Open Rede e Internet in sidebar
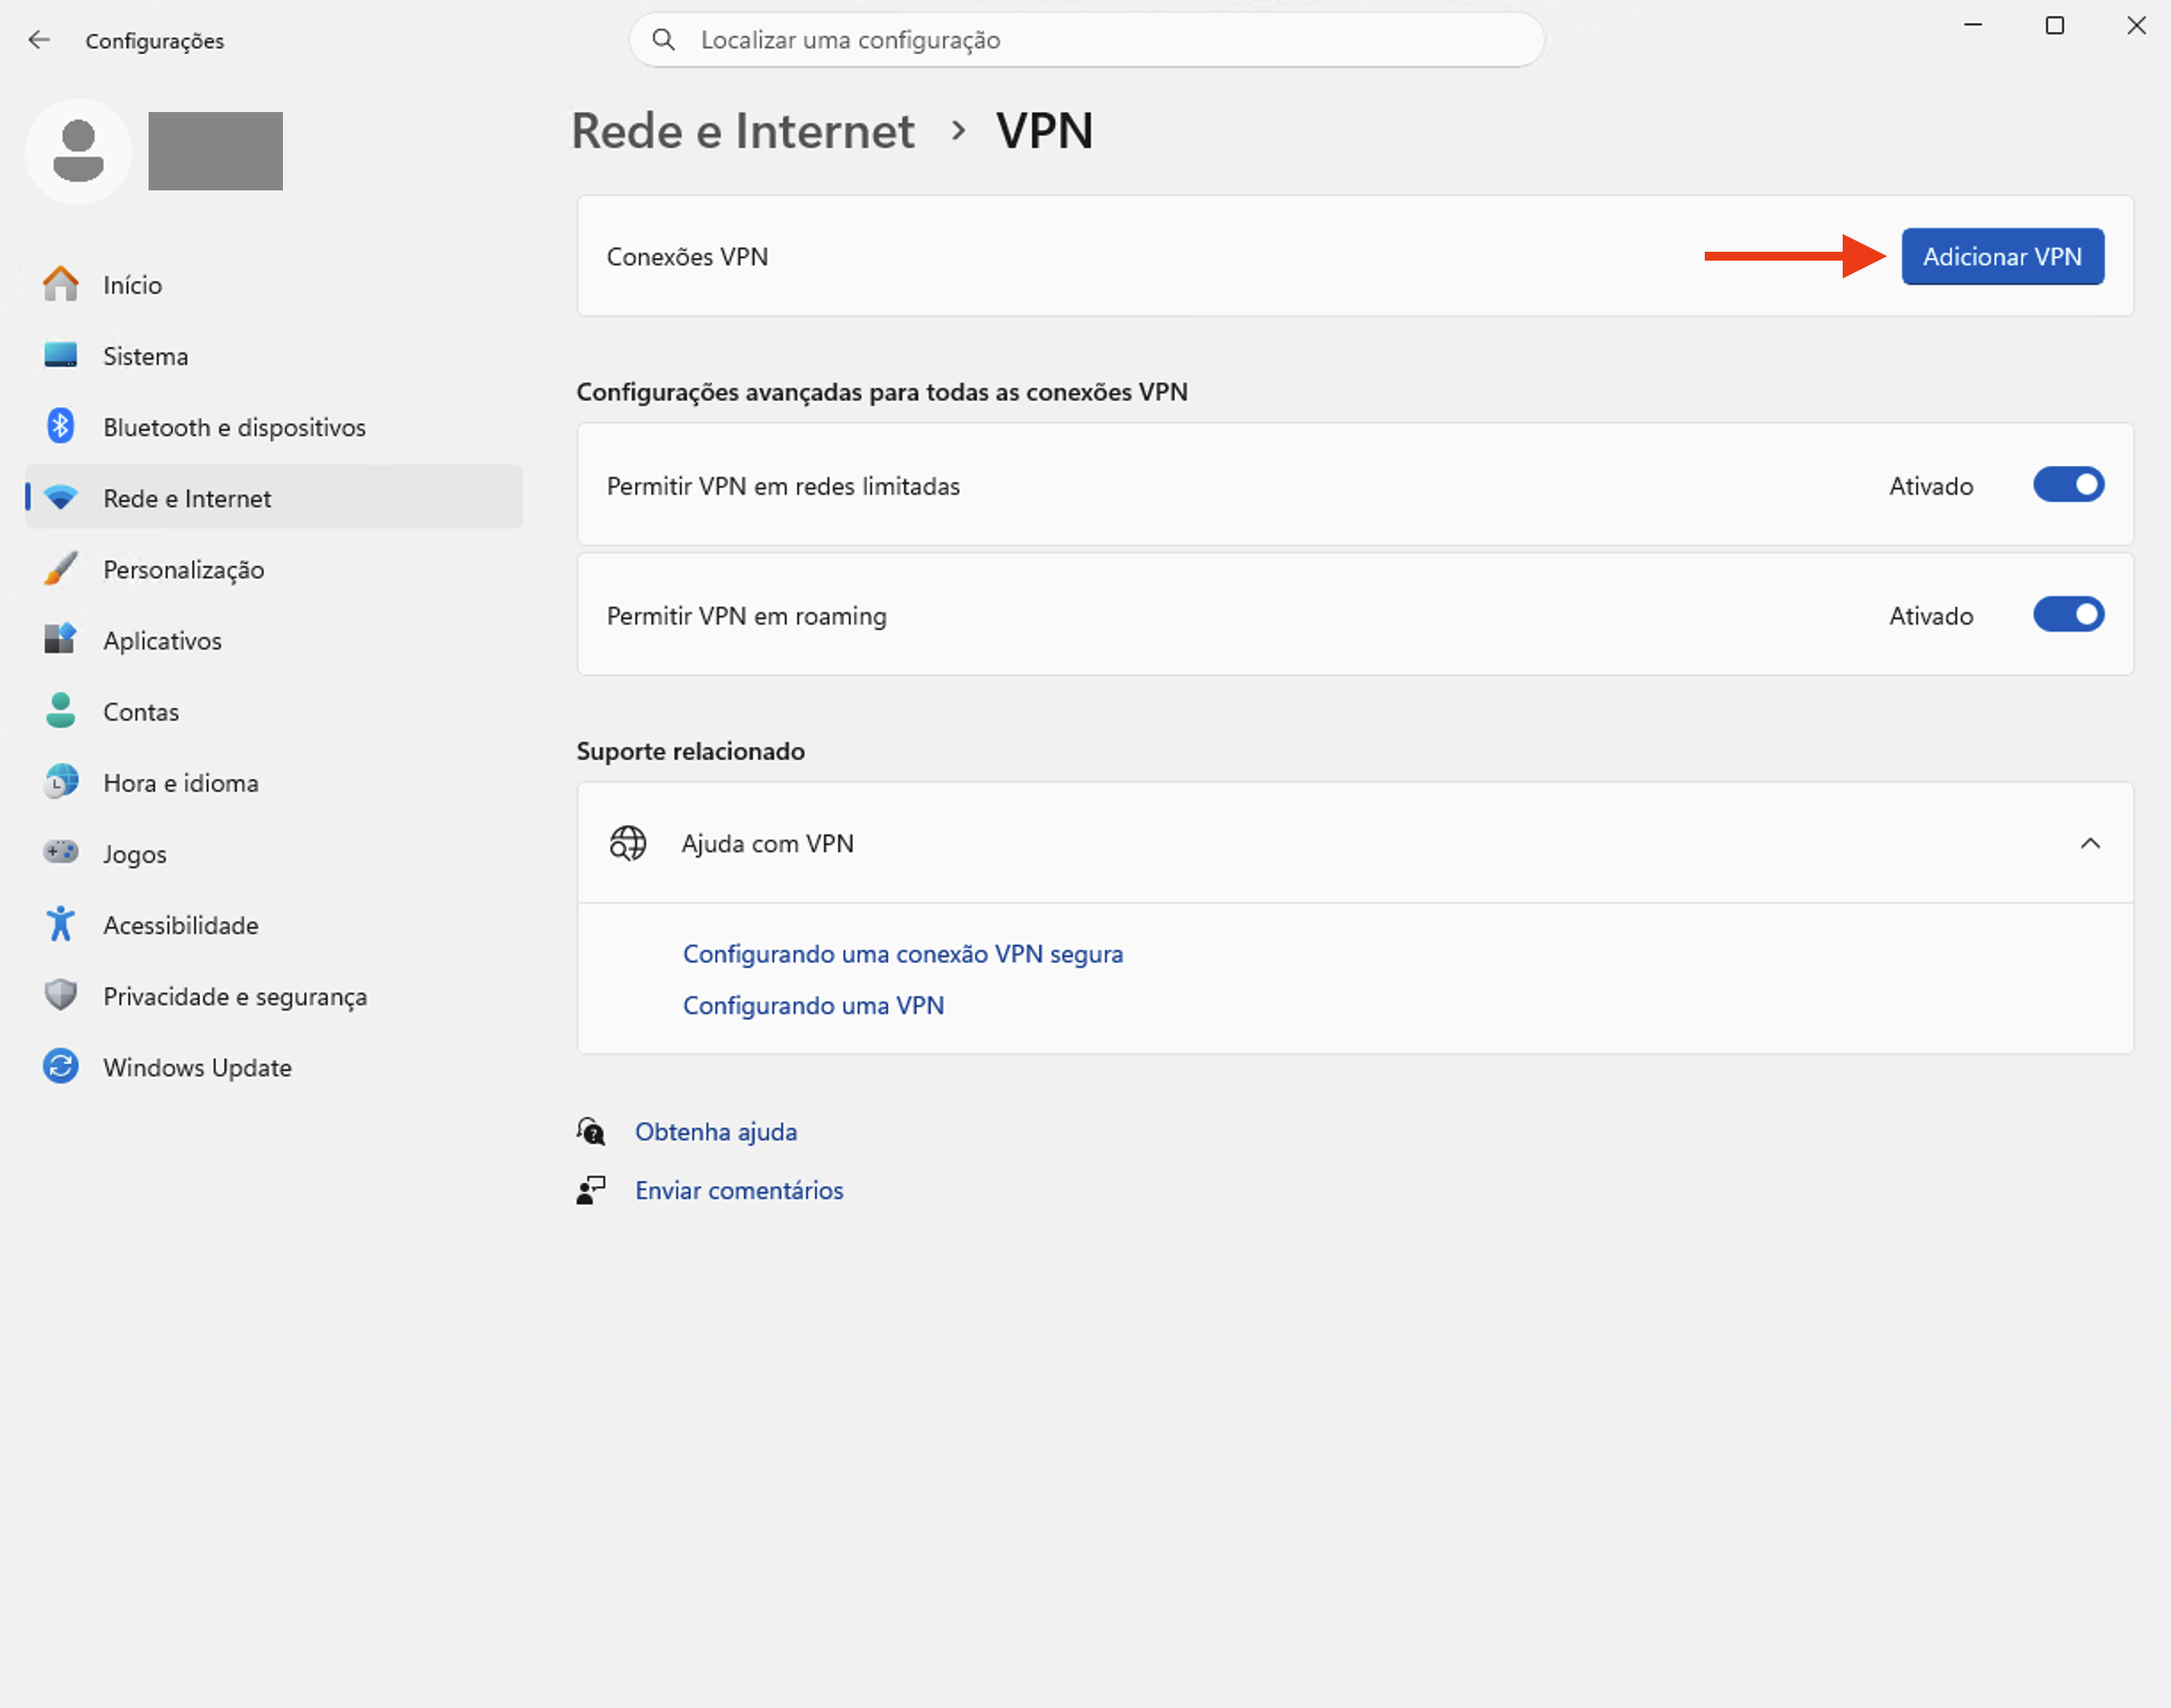The height and width of the screenshot is (1708, 2171). pyautogui.click(x=274, y=497)
